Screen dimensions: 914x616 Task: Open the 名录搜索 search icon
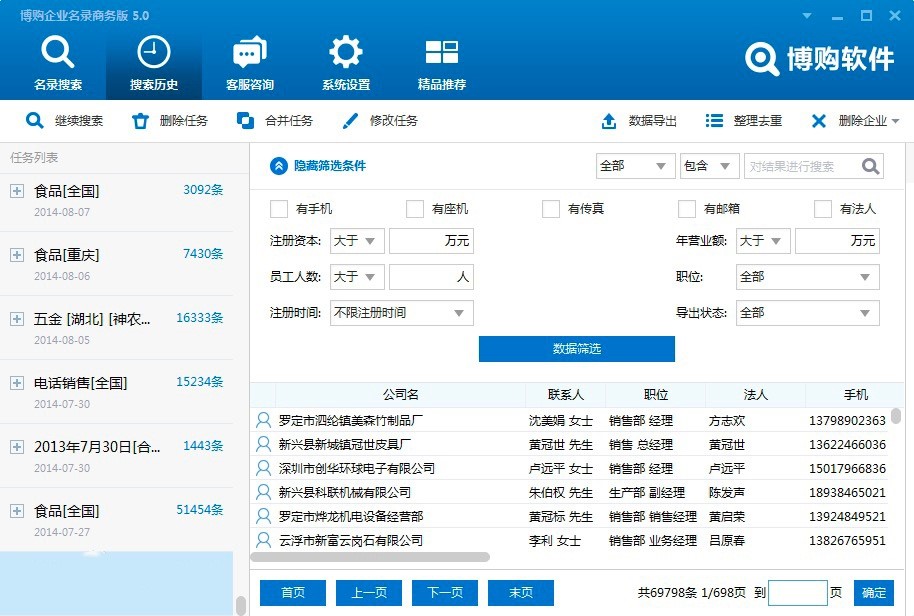(58, 53)
